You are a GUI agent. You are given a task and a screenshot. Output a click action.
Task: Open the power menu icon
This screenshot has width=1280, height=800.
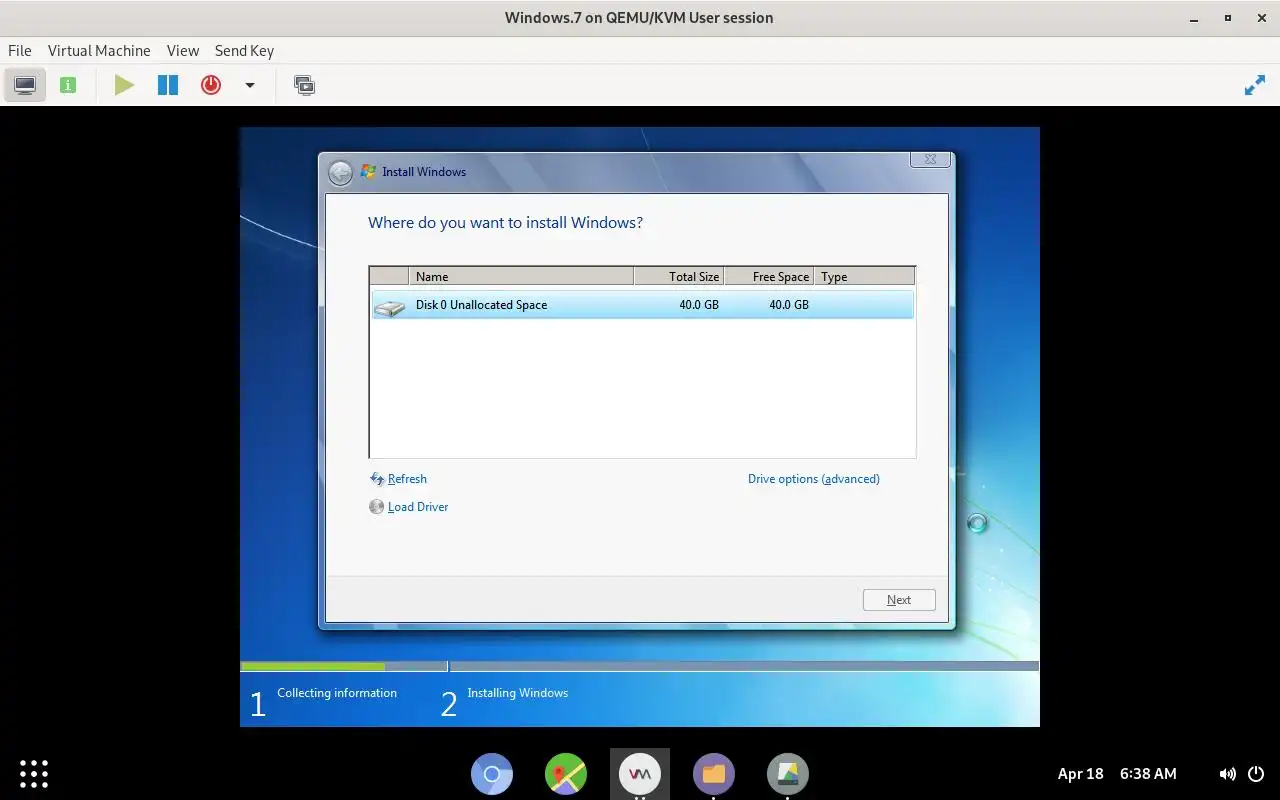1257,773
